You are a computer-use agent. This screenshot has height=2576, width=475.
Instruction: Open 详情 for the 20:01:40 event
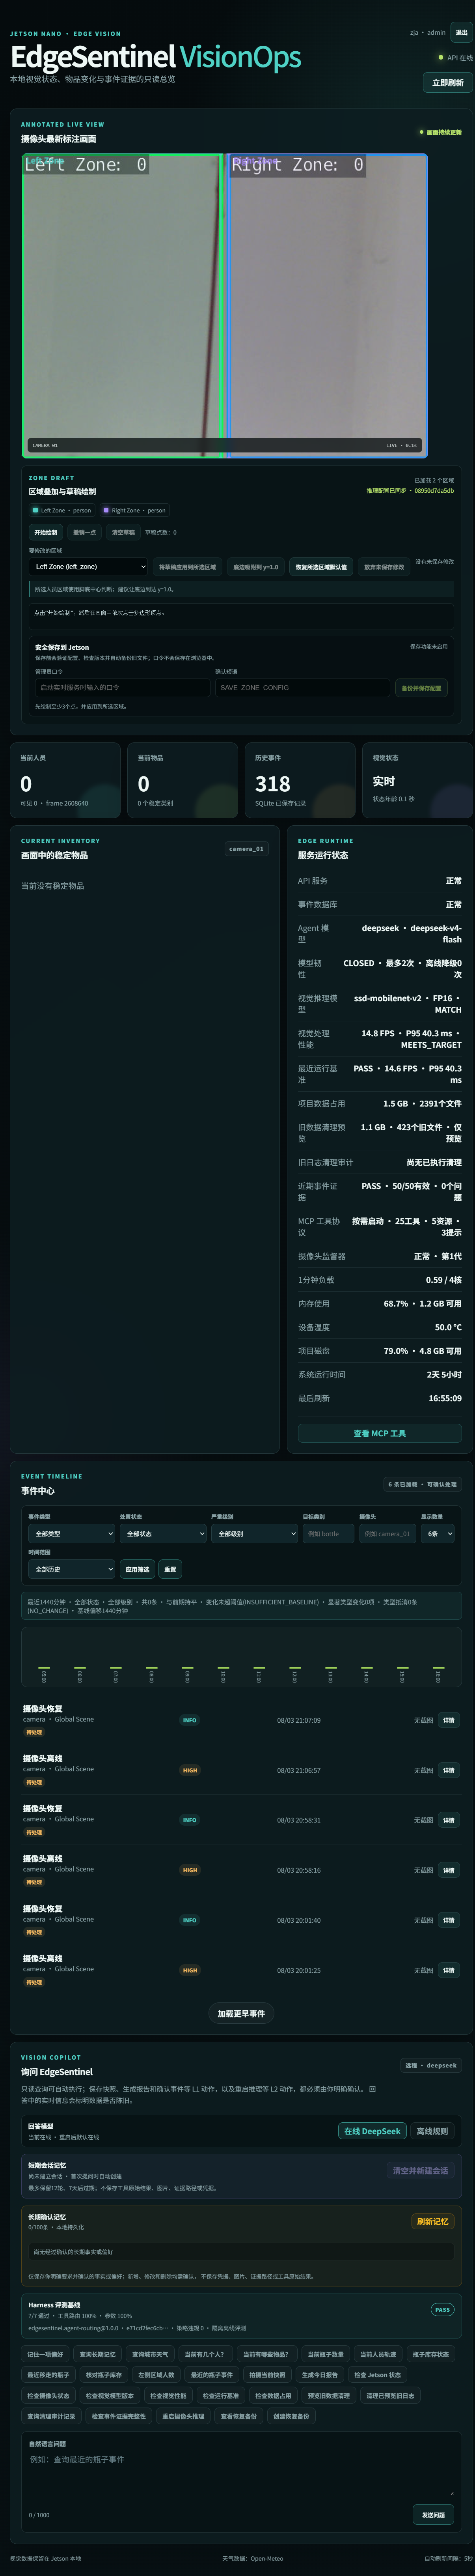point(448,1920)
